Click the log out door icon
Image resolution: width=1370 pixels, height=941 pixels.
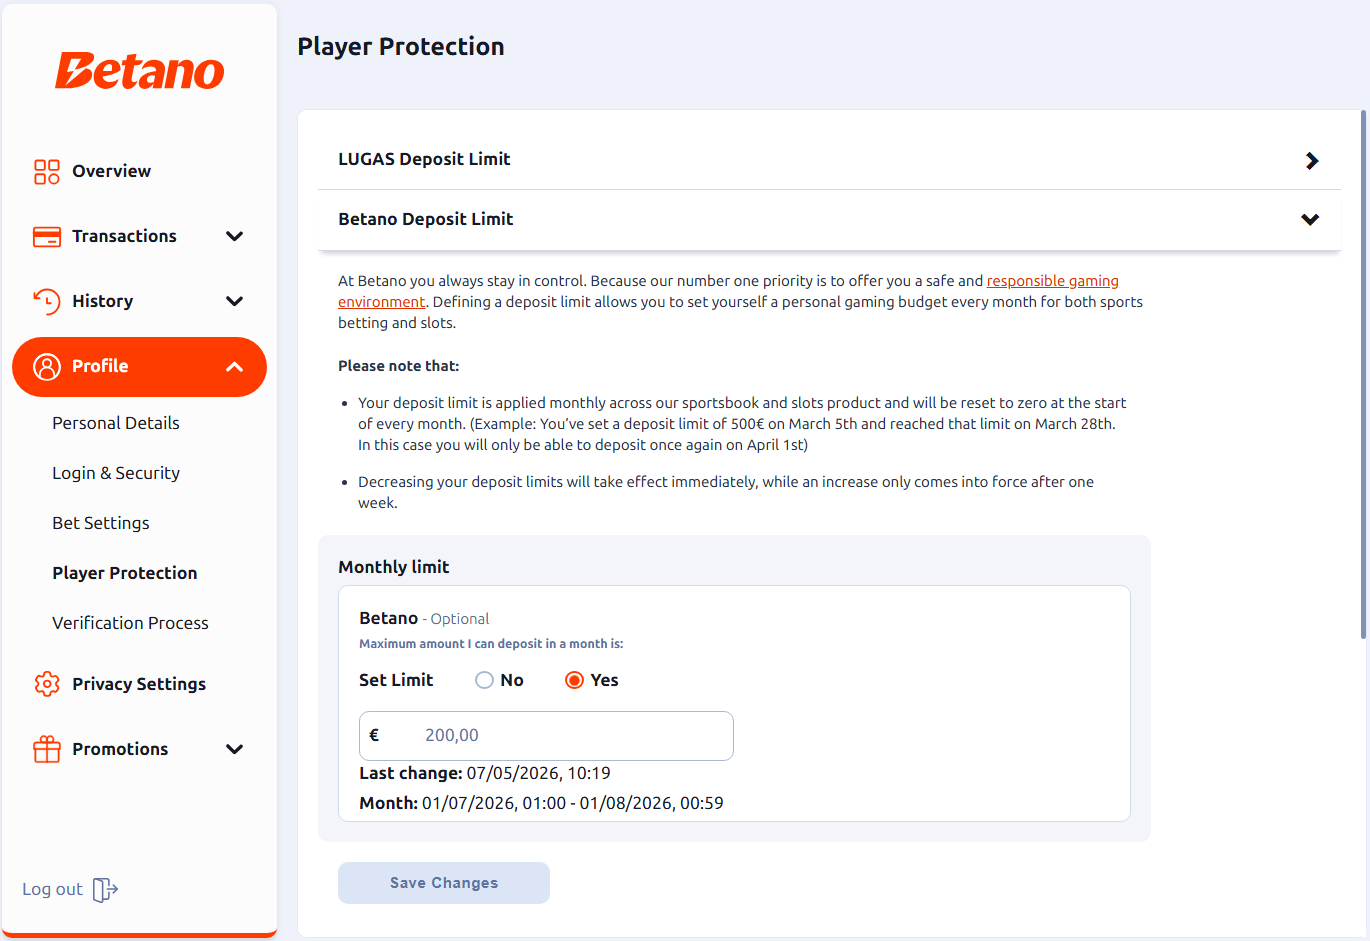pyautogui.click(x=105, y=890)
